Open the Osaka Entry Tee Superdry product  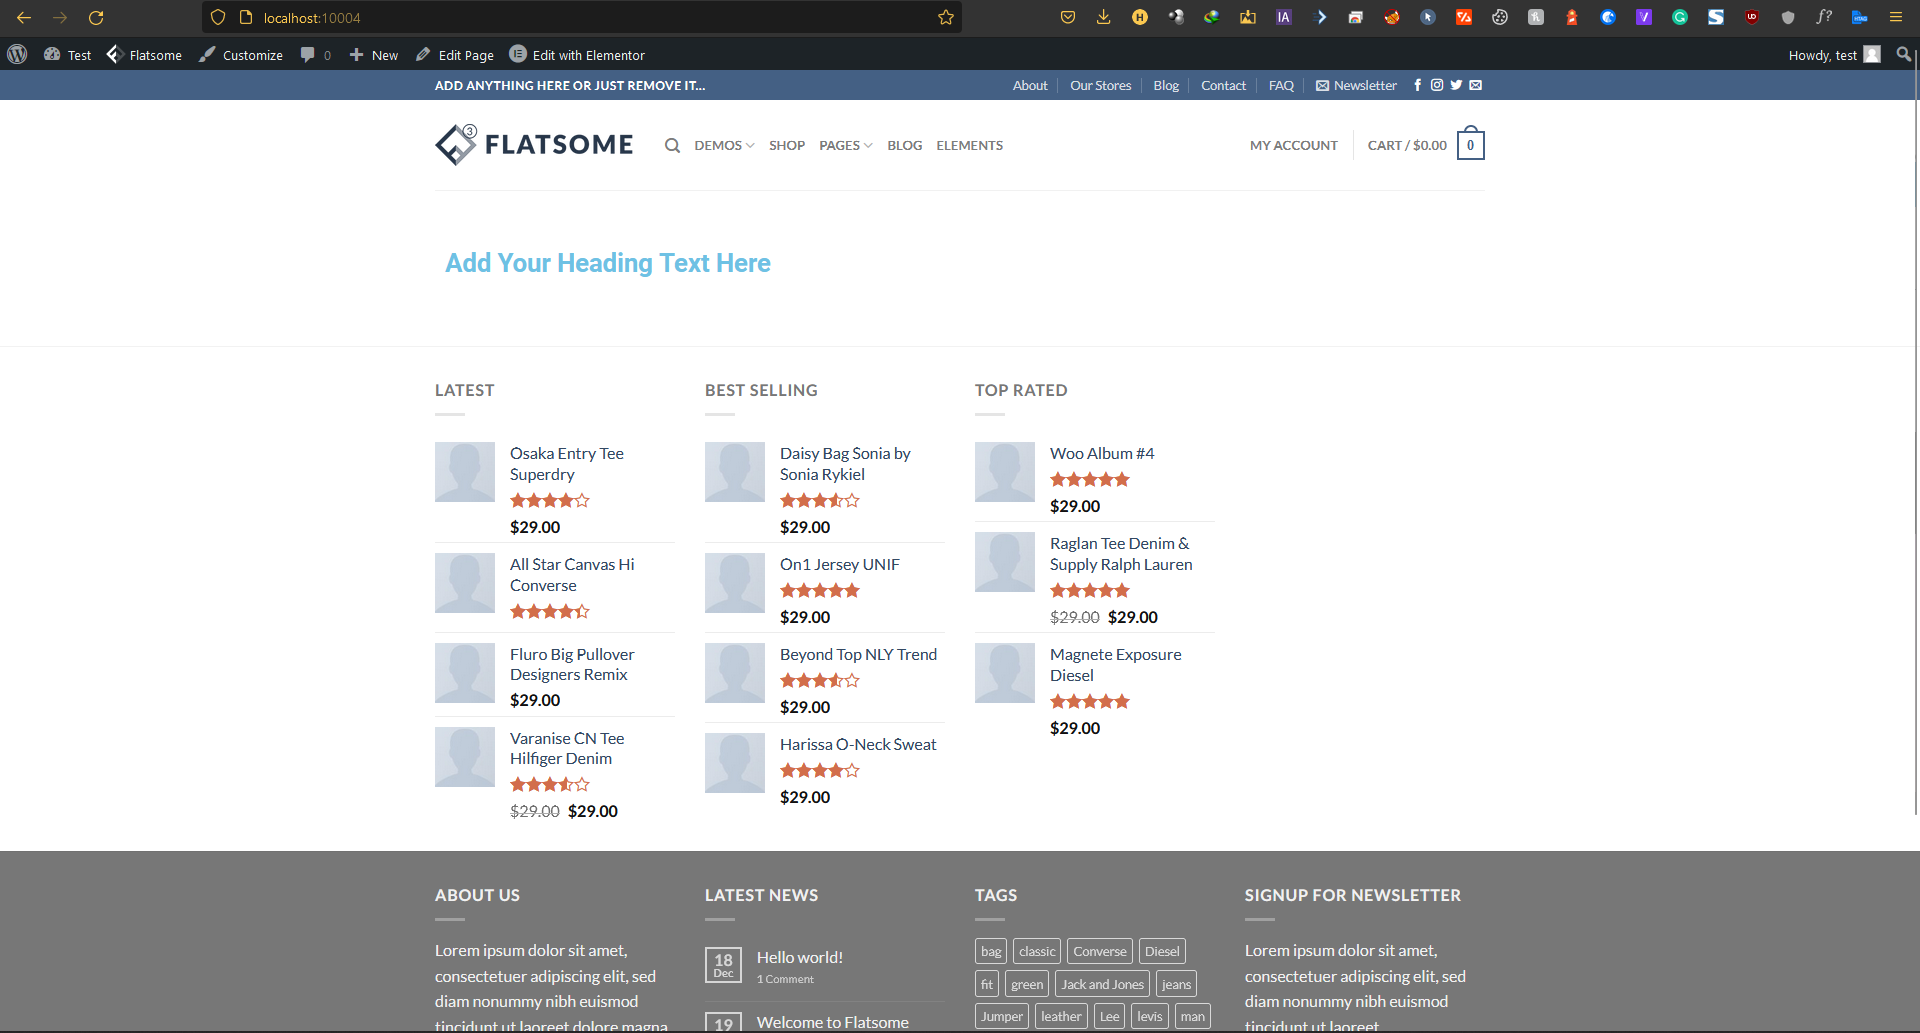[566, 464]
